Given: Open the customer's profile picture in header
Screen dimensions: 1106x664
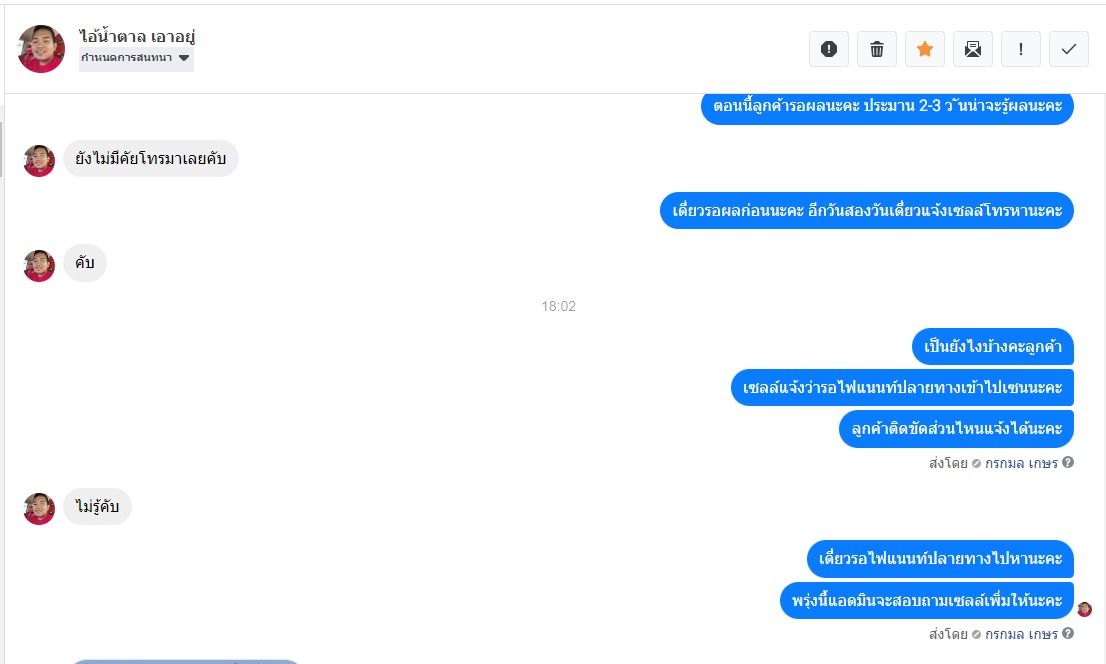Looking at the screenshot, I should tap(41, 49).
